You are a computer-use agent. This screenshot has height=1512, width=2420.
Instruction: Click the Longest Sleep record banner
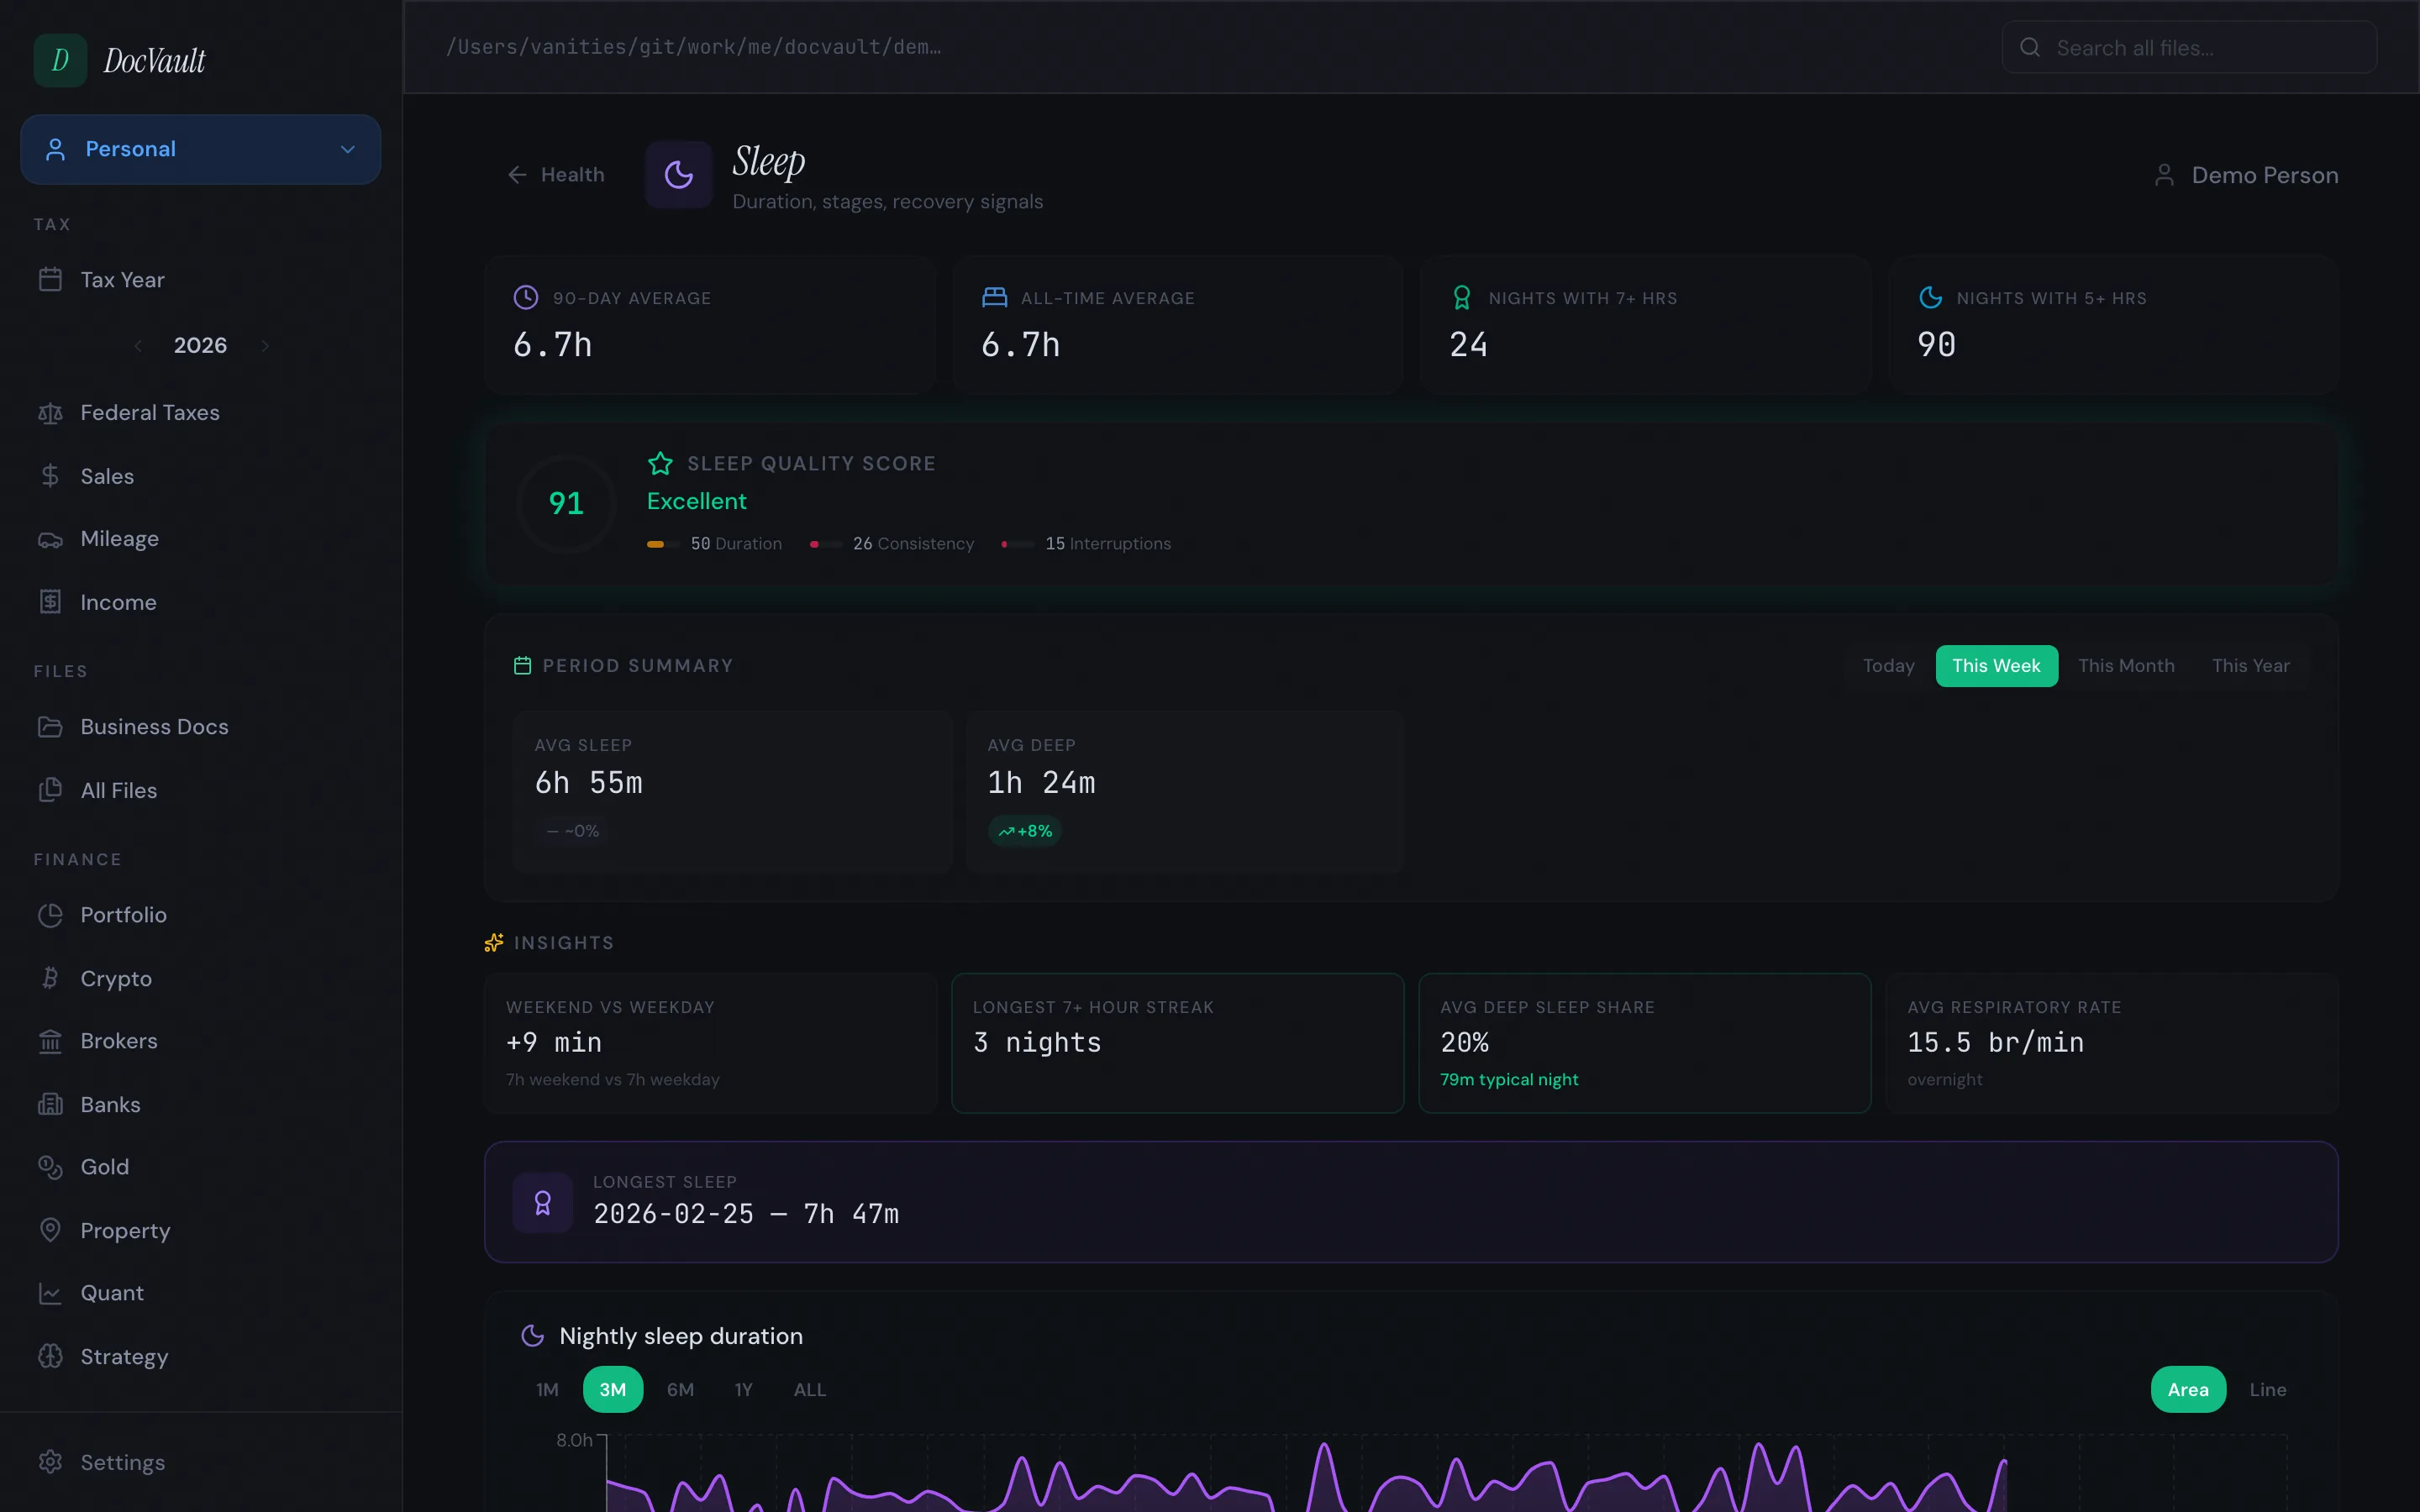click(1411, 1202)
